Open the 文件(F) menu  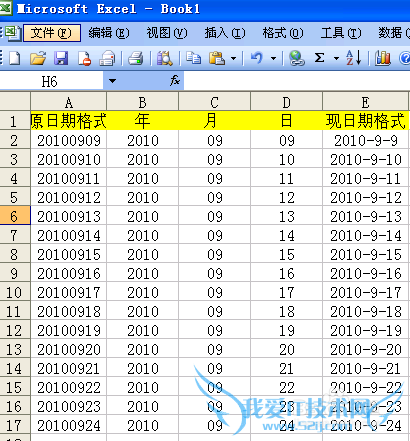click(52, 33)
